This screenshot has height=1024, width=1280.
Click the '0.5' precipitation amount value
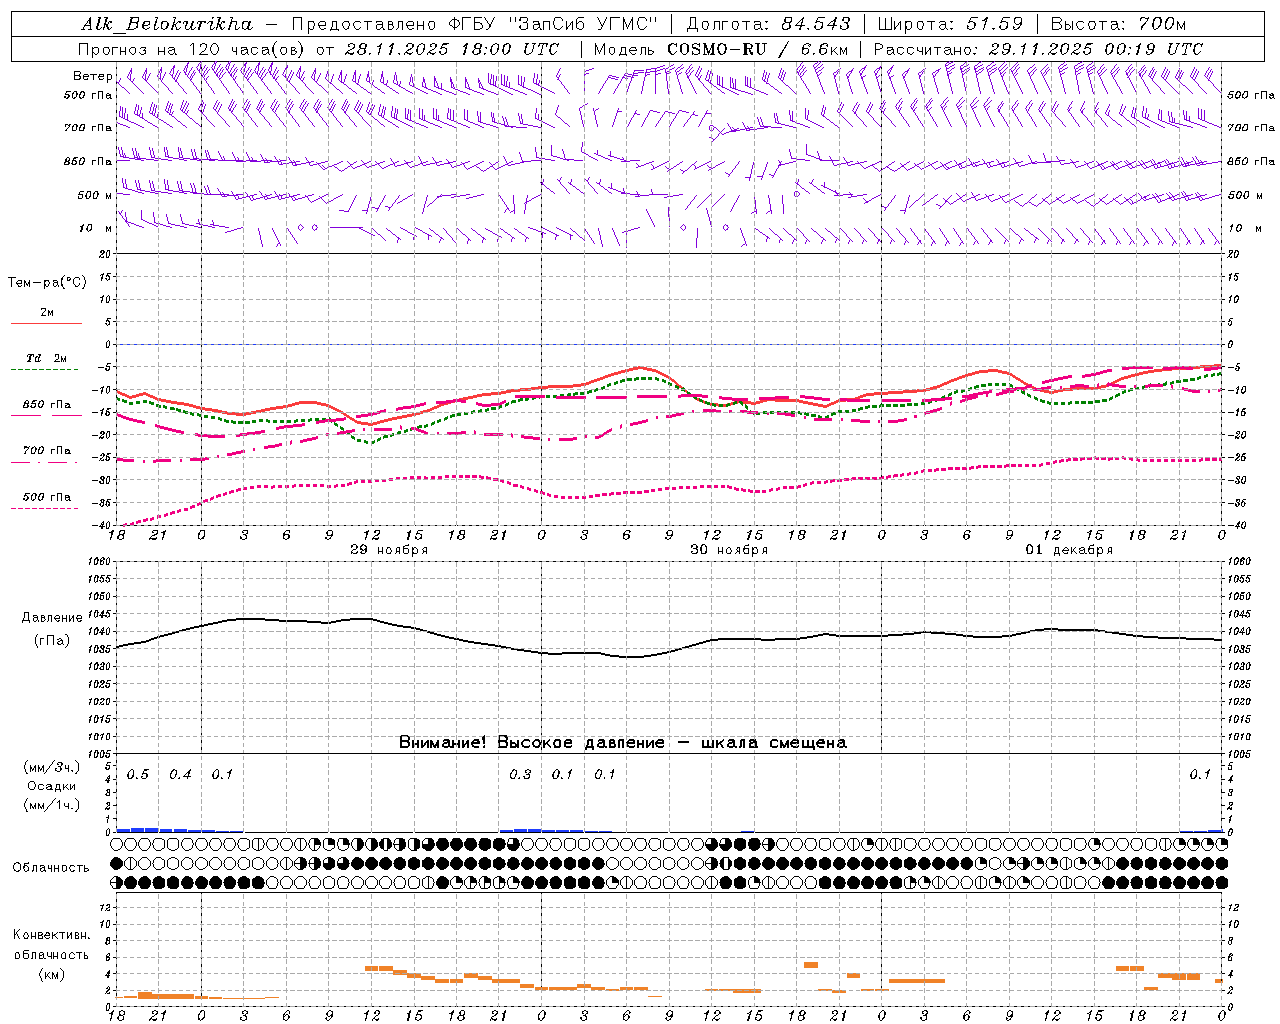click(x=138, y=775)
